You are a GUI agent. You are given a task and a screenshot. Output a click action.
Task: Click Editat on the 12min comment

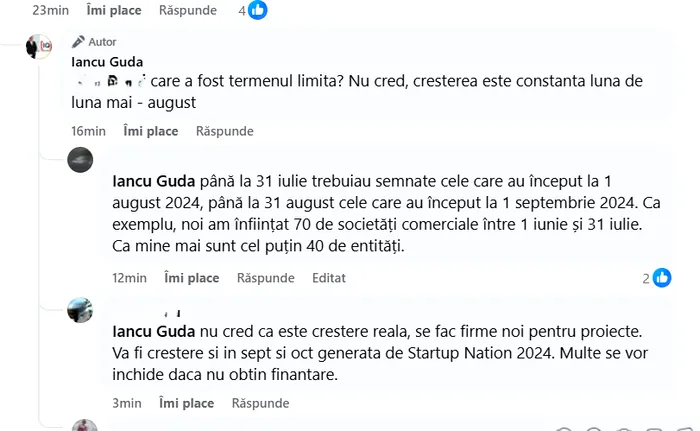click(x=330, y=278)
